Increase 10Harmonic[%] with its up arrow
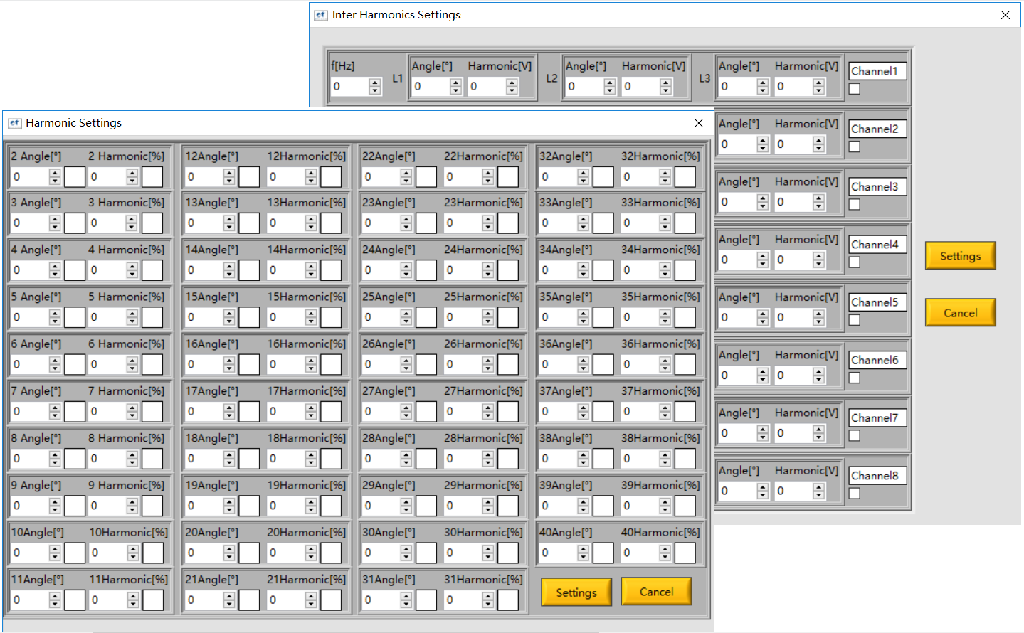This screenshot has width=1024, height=633. coord(133,549)
